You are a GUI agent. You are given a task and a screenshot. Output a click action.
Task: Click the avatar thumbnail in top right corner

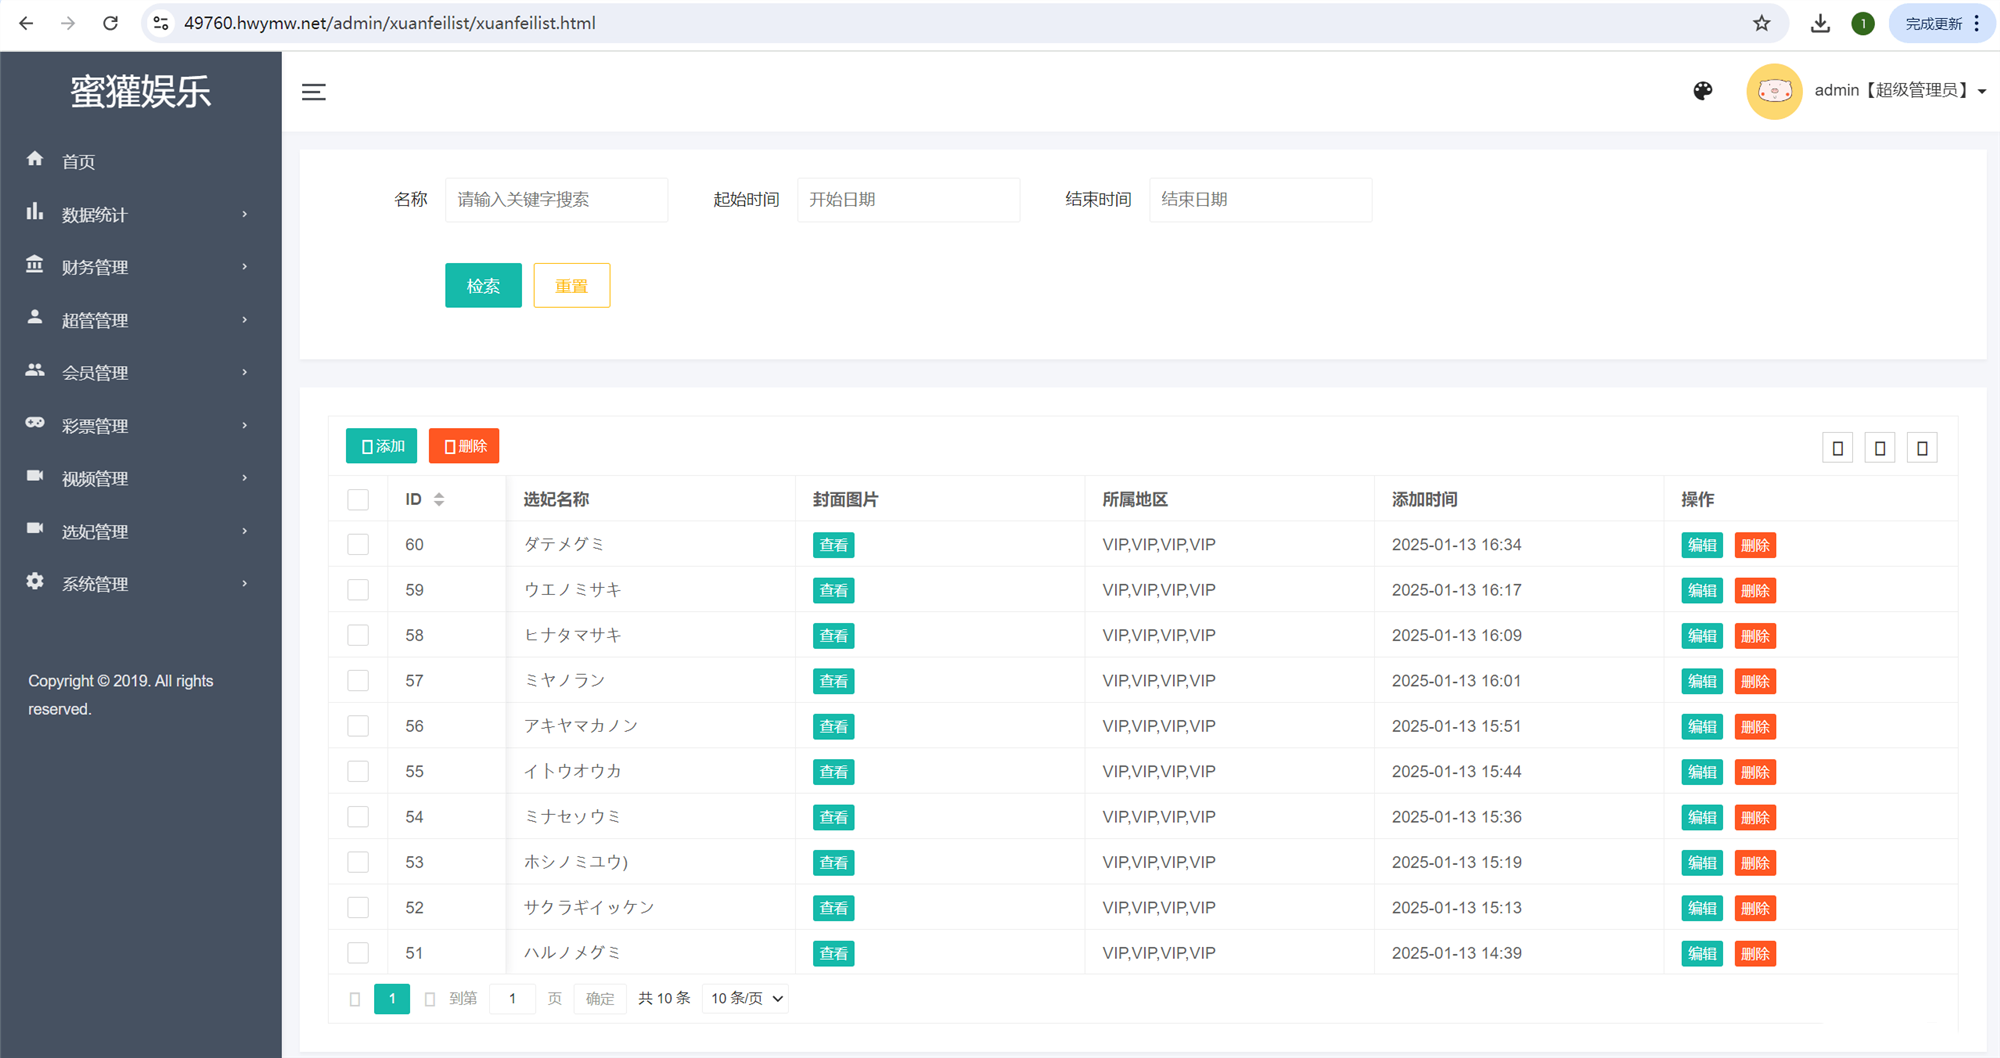tap(1773, 90)
